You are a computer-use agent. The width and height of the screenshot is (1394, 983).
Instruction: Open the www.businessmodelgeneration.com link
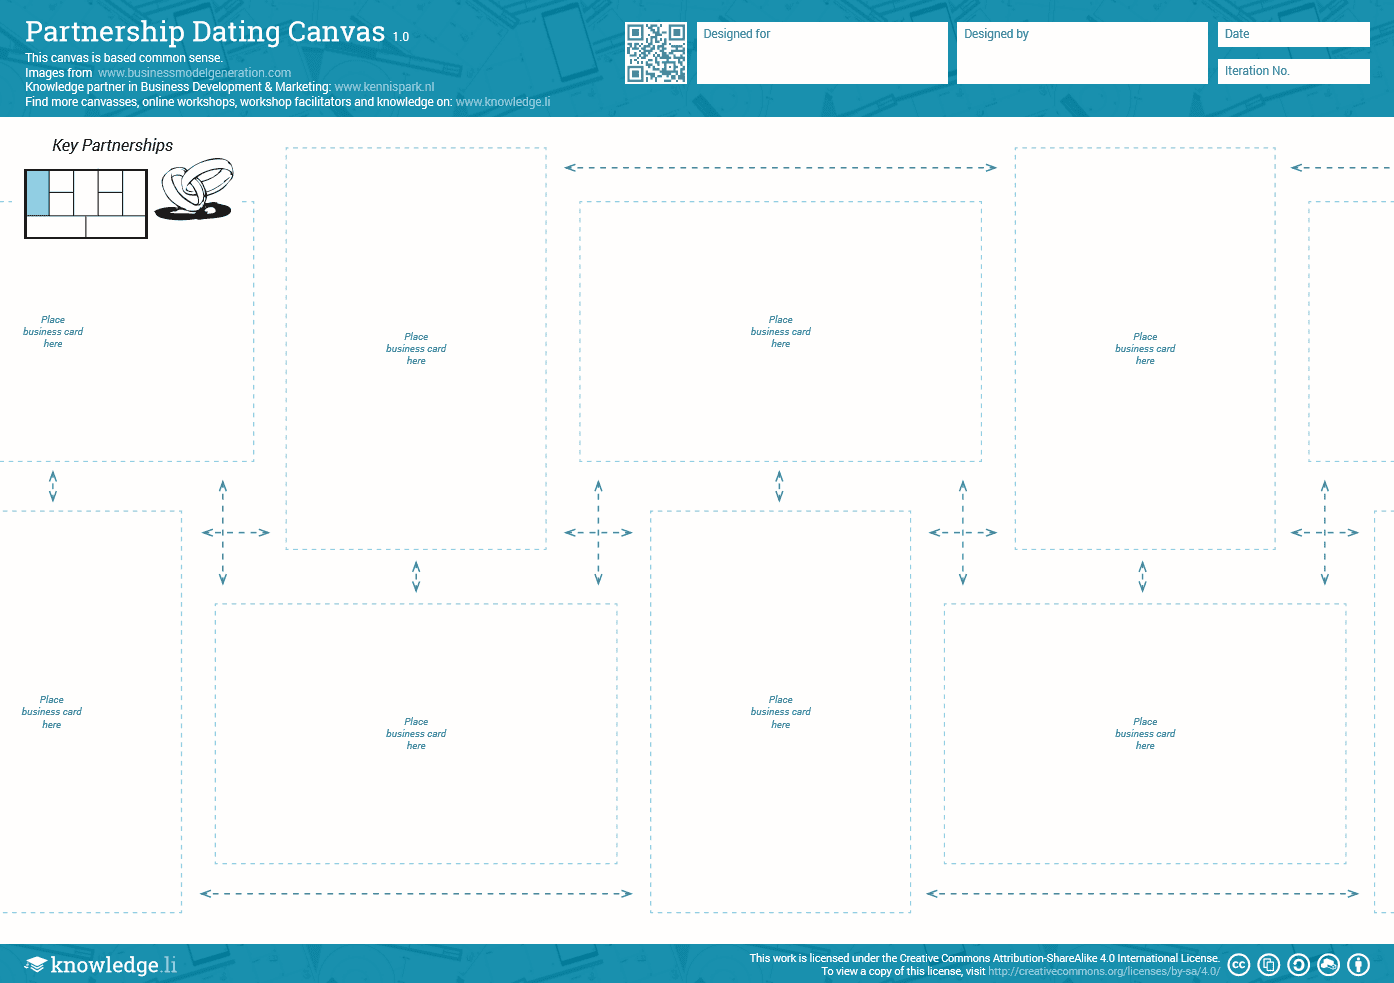point(194,73)
